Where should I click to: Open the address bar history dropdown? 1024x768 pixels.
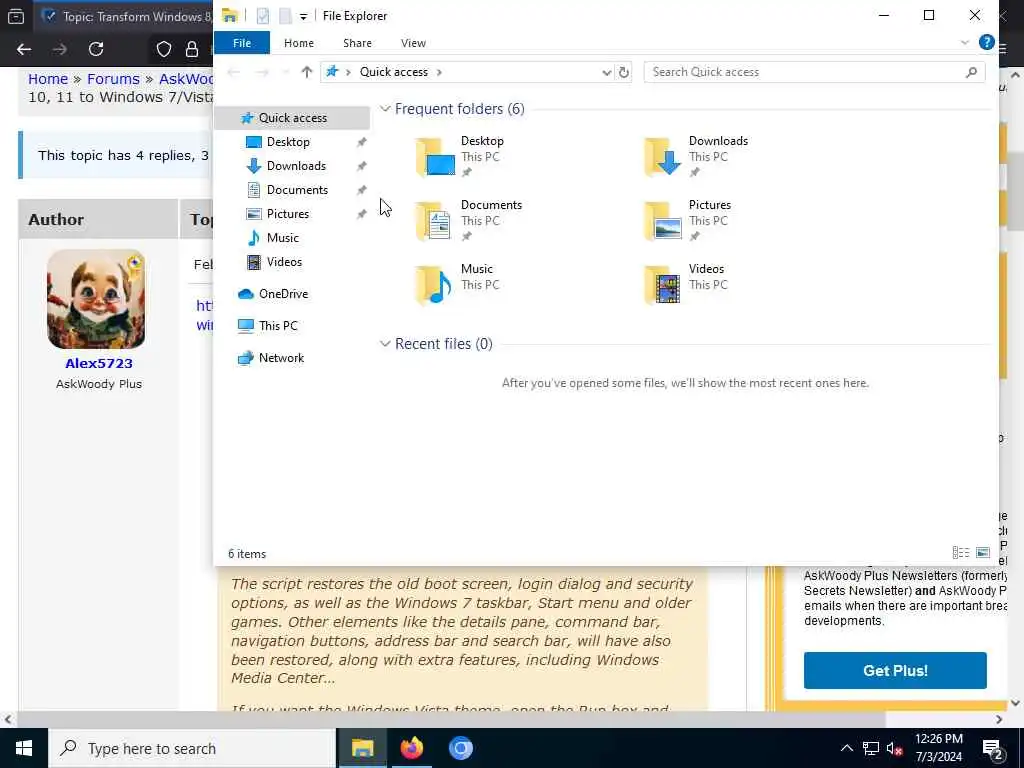pyautogui.click(x=606, y=72)
